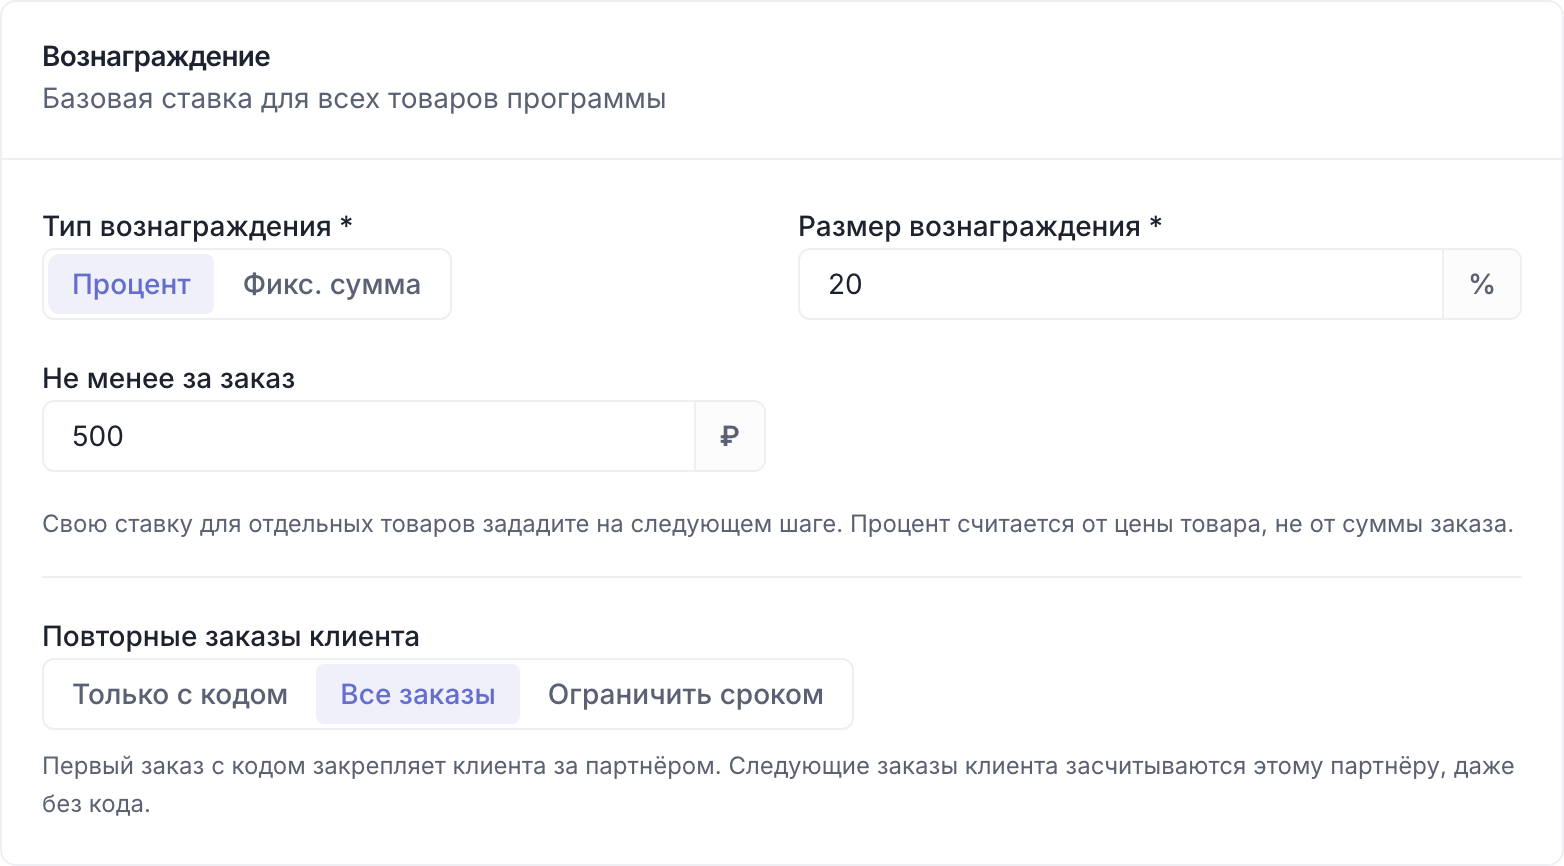Click the Повторные заказы клиента label
Image resolution: width=1564 pixels, height=866 pixels.
(x=231, y=636)
